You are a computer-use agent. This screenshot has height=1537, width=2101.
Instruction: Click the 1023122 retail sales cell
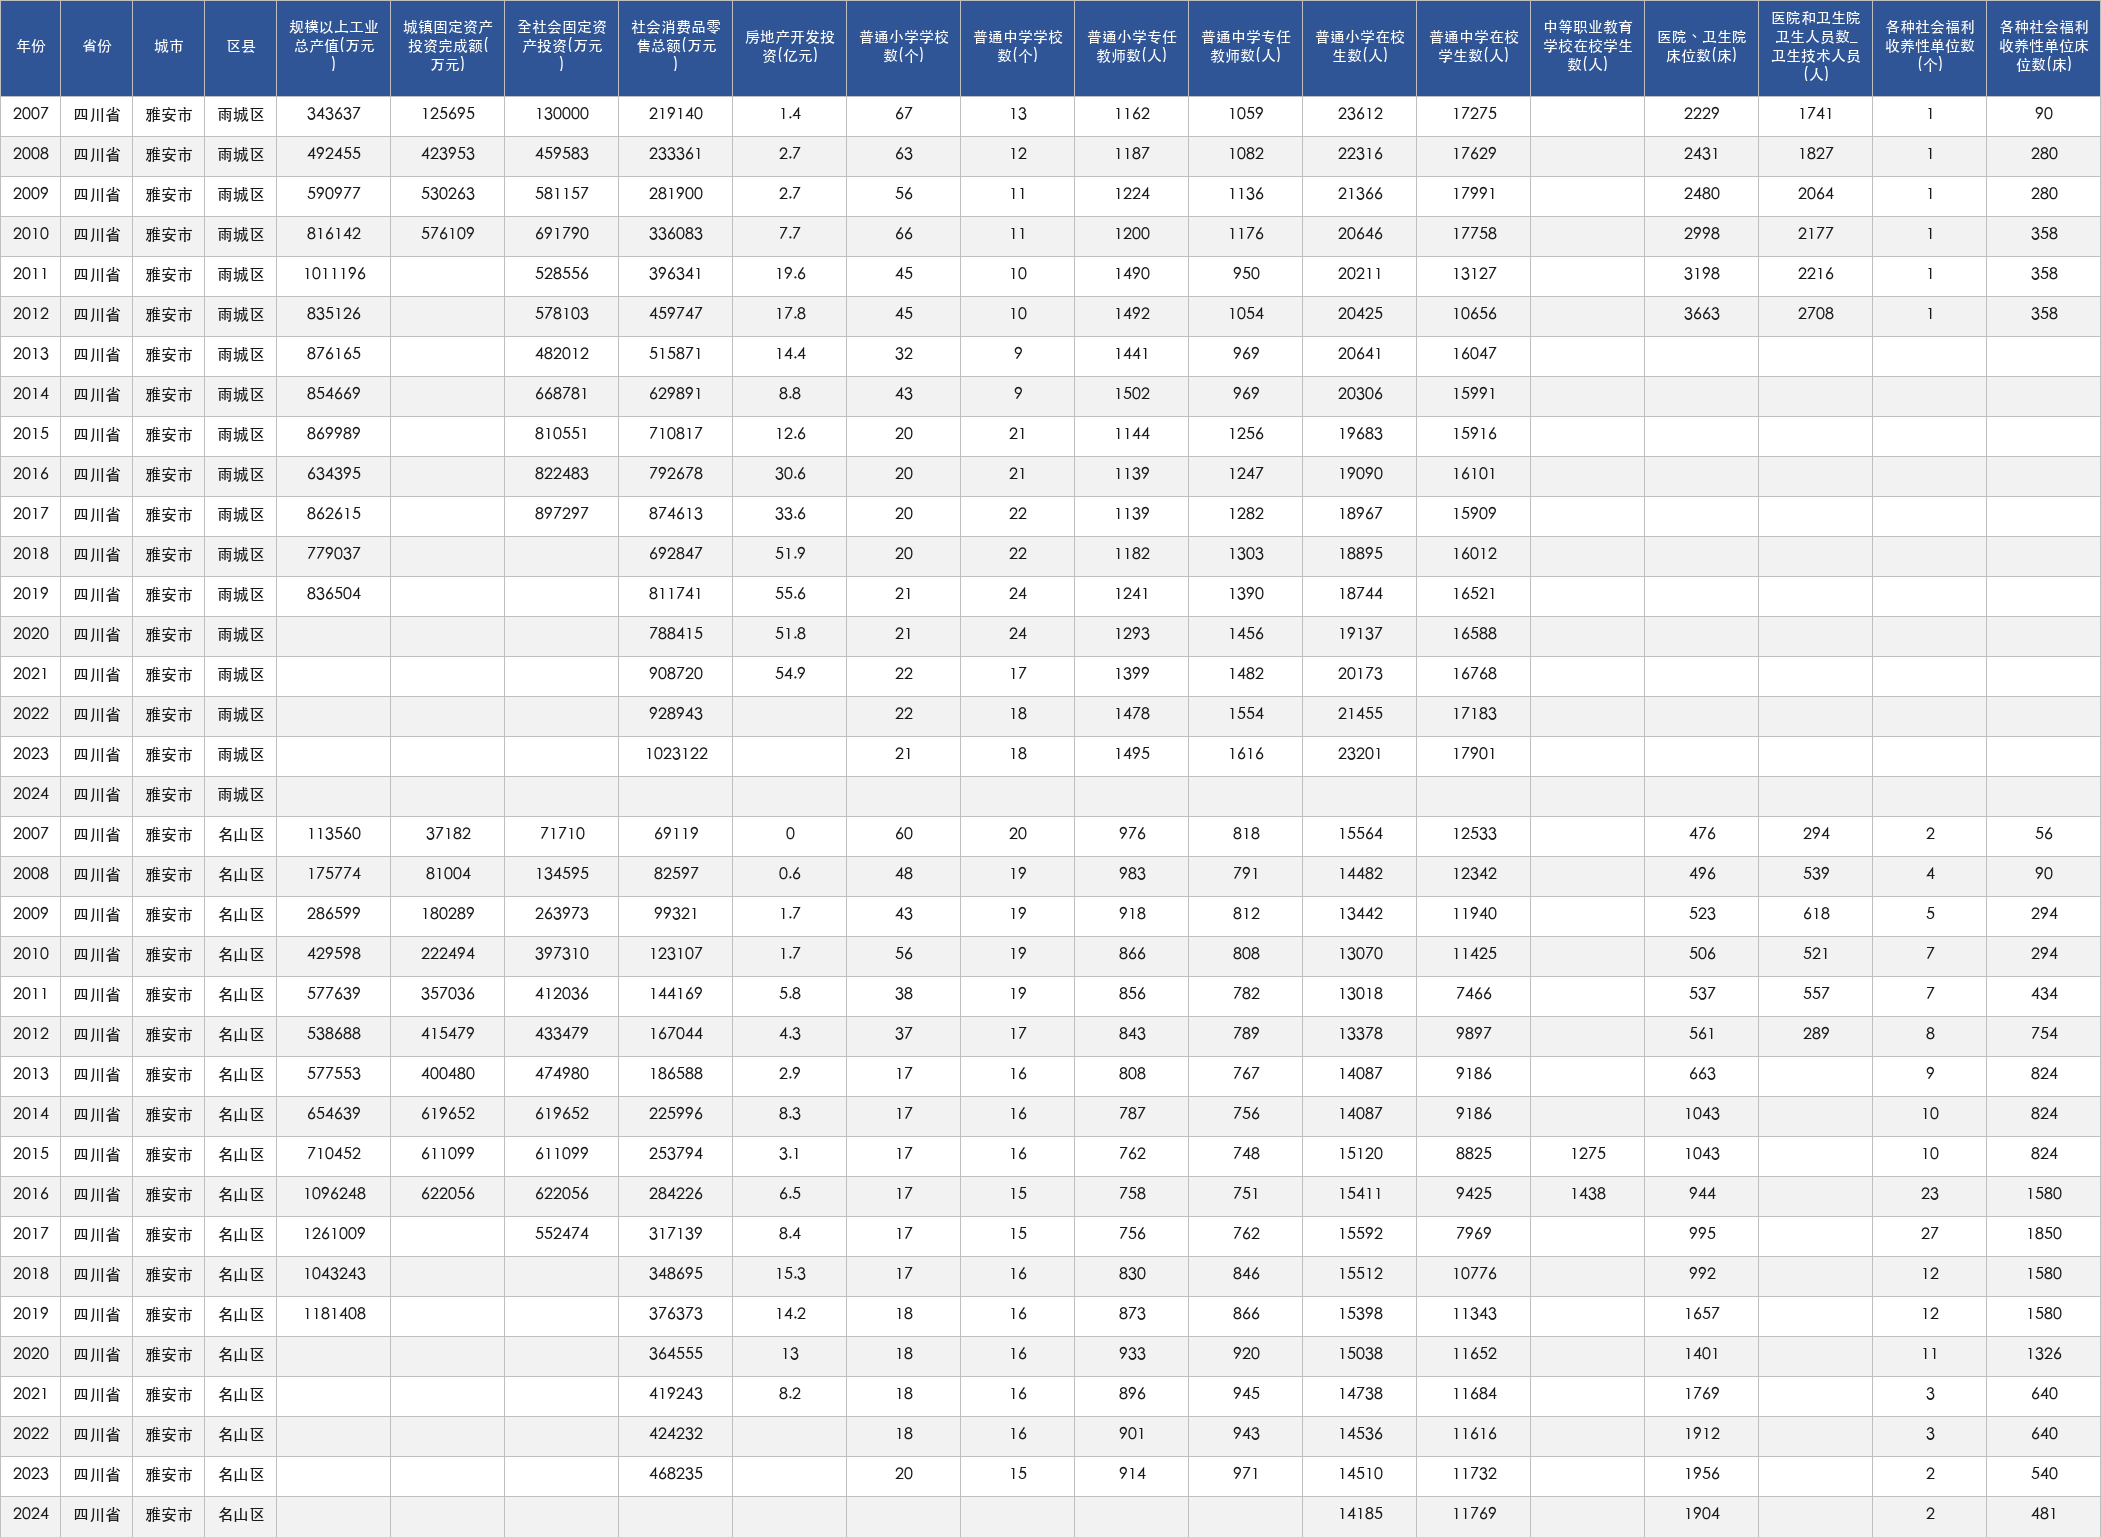point(676,755)
